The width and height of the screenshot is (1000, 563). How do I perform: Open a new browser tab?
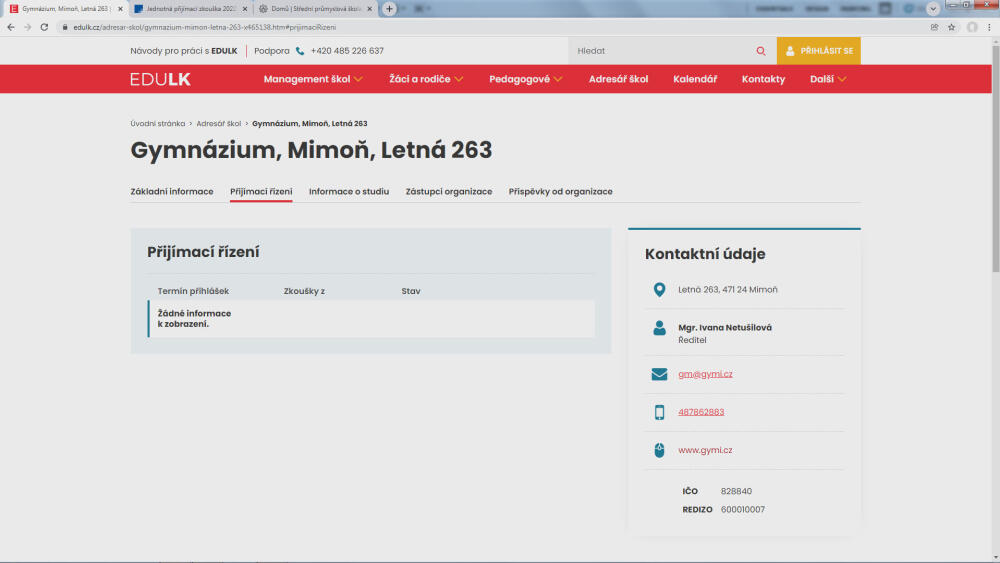click(389, 8)
